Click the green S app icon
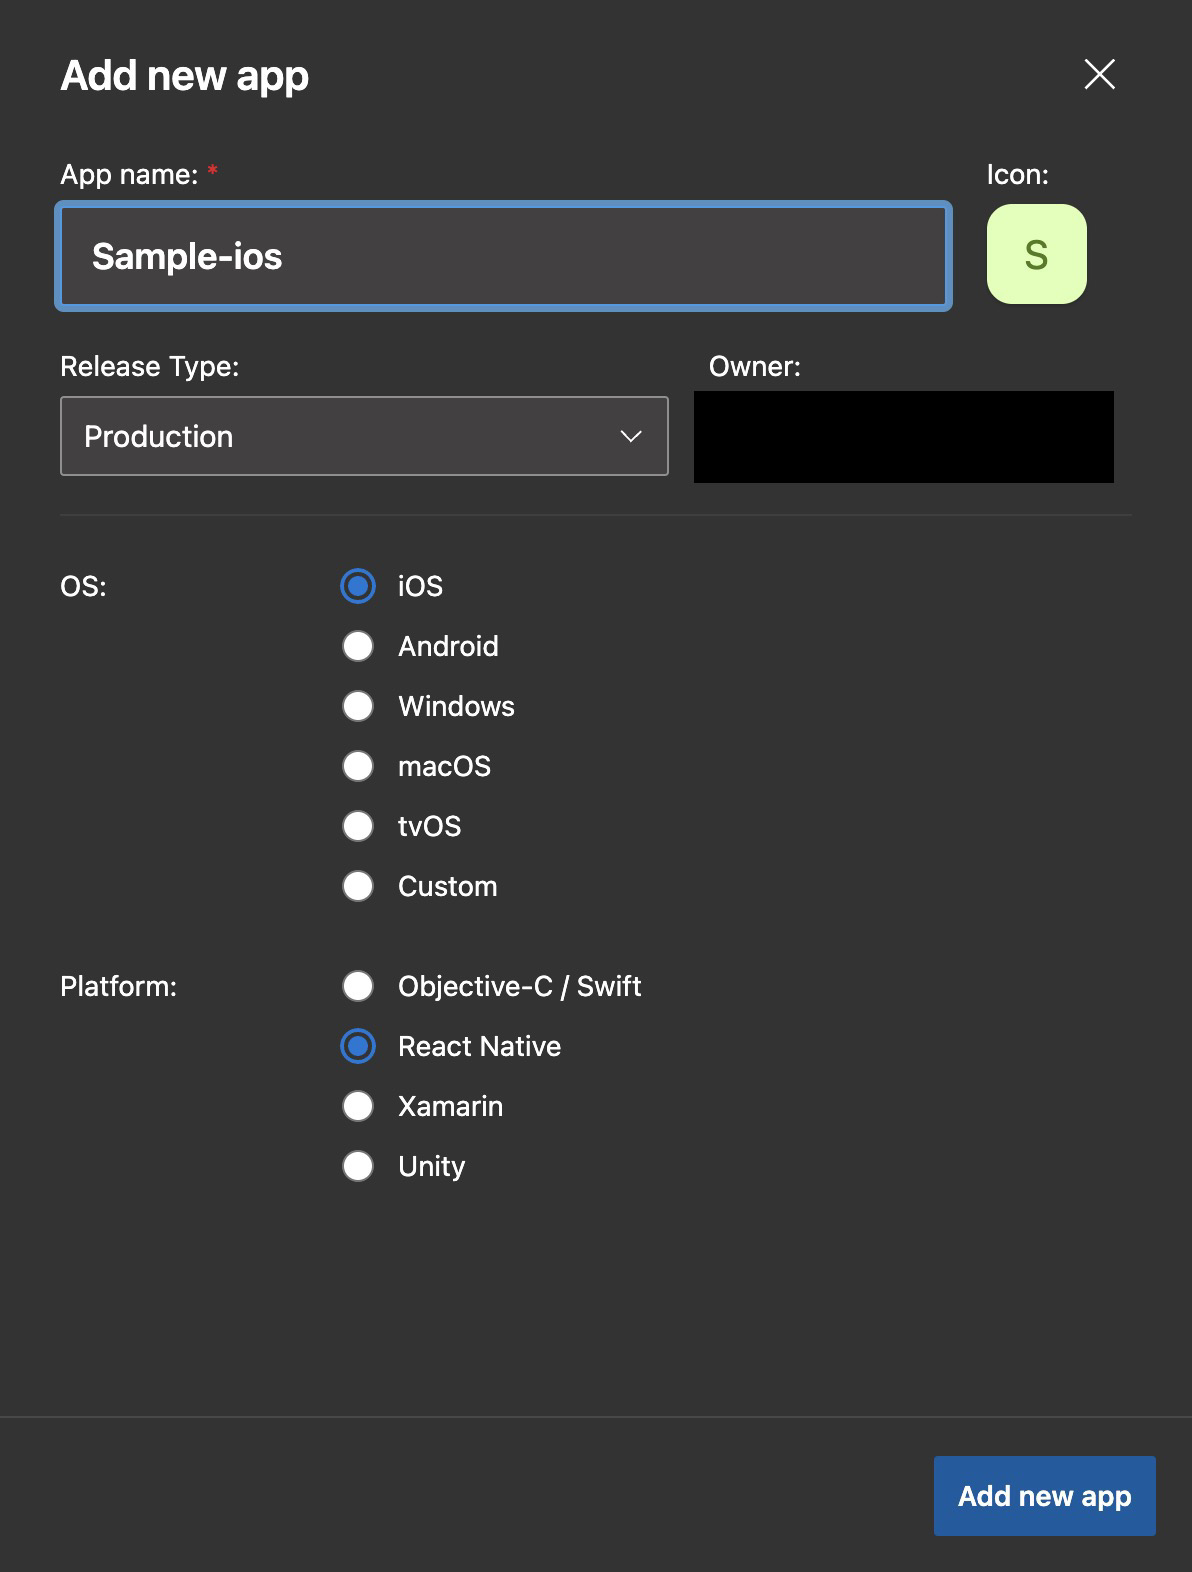Image resolution: width=1192 pixels, height=1572 pixels. [1036, 254]
